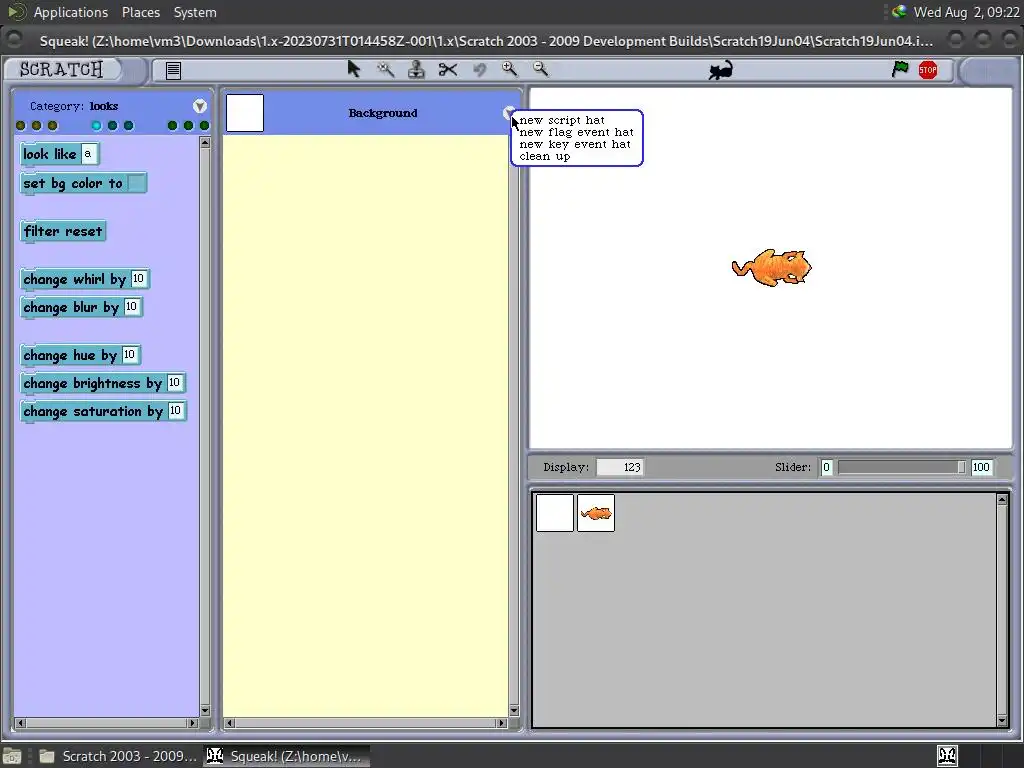Click the Squeak window menu icon in title bar
Viewport: 1024px width, 768px height.
[14, 40]
